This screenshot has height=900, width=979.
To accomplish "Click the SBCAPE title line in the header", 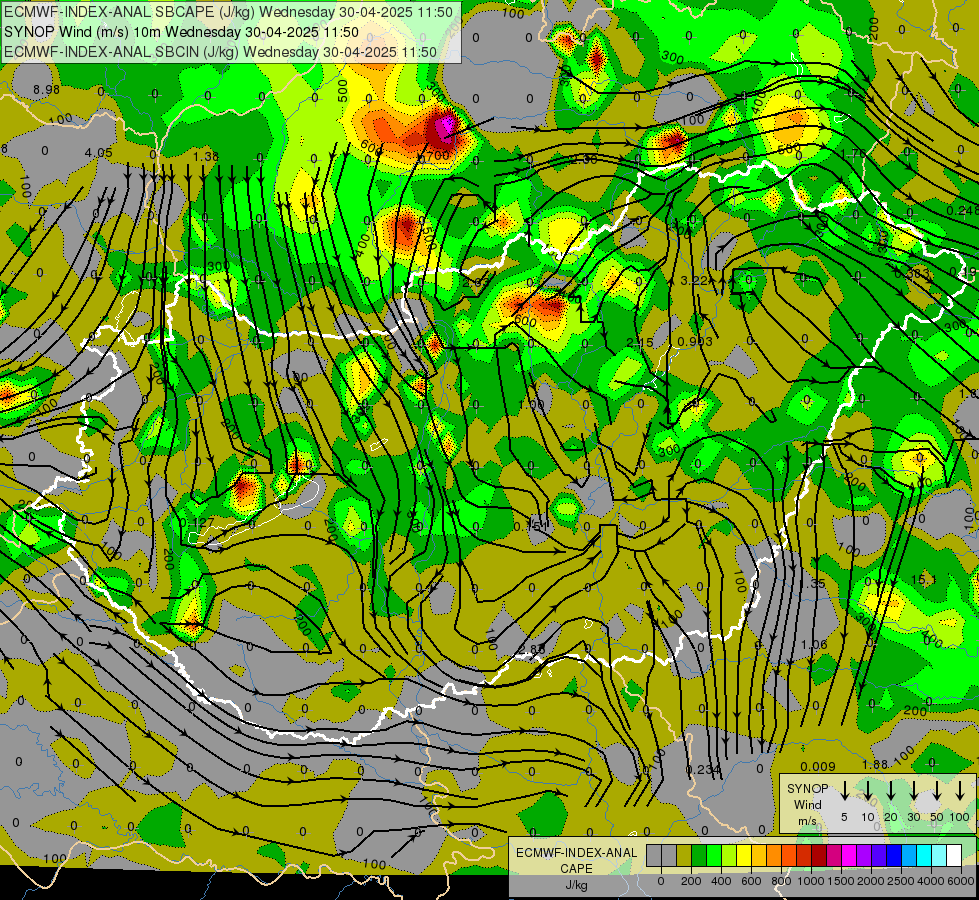I will tap(228, 11).
